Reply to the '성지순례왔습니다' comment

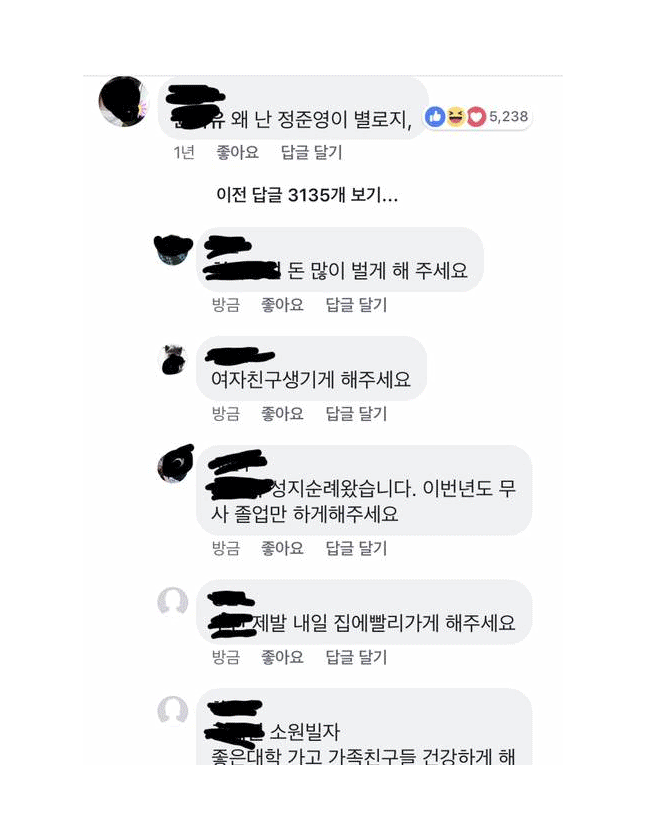[x=356, y=548]
